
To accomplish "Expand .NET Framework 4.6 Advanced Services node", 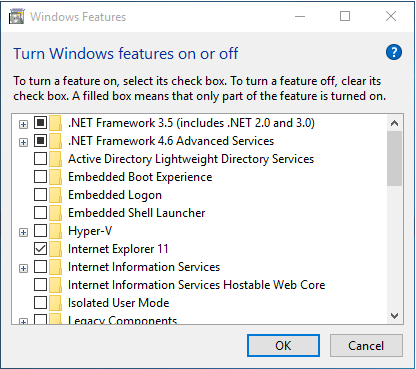I will click(x=23, y=142).
